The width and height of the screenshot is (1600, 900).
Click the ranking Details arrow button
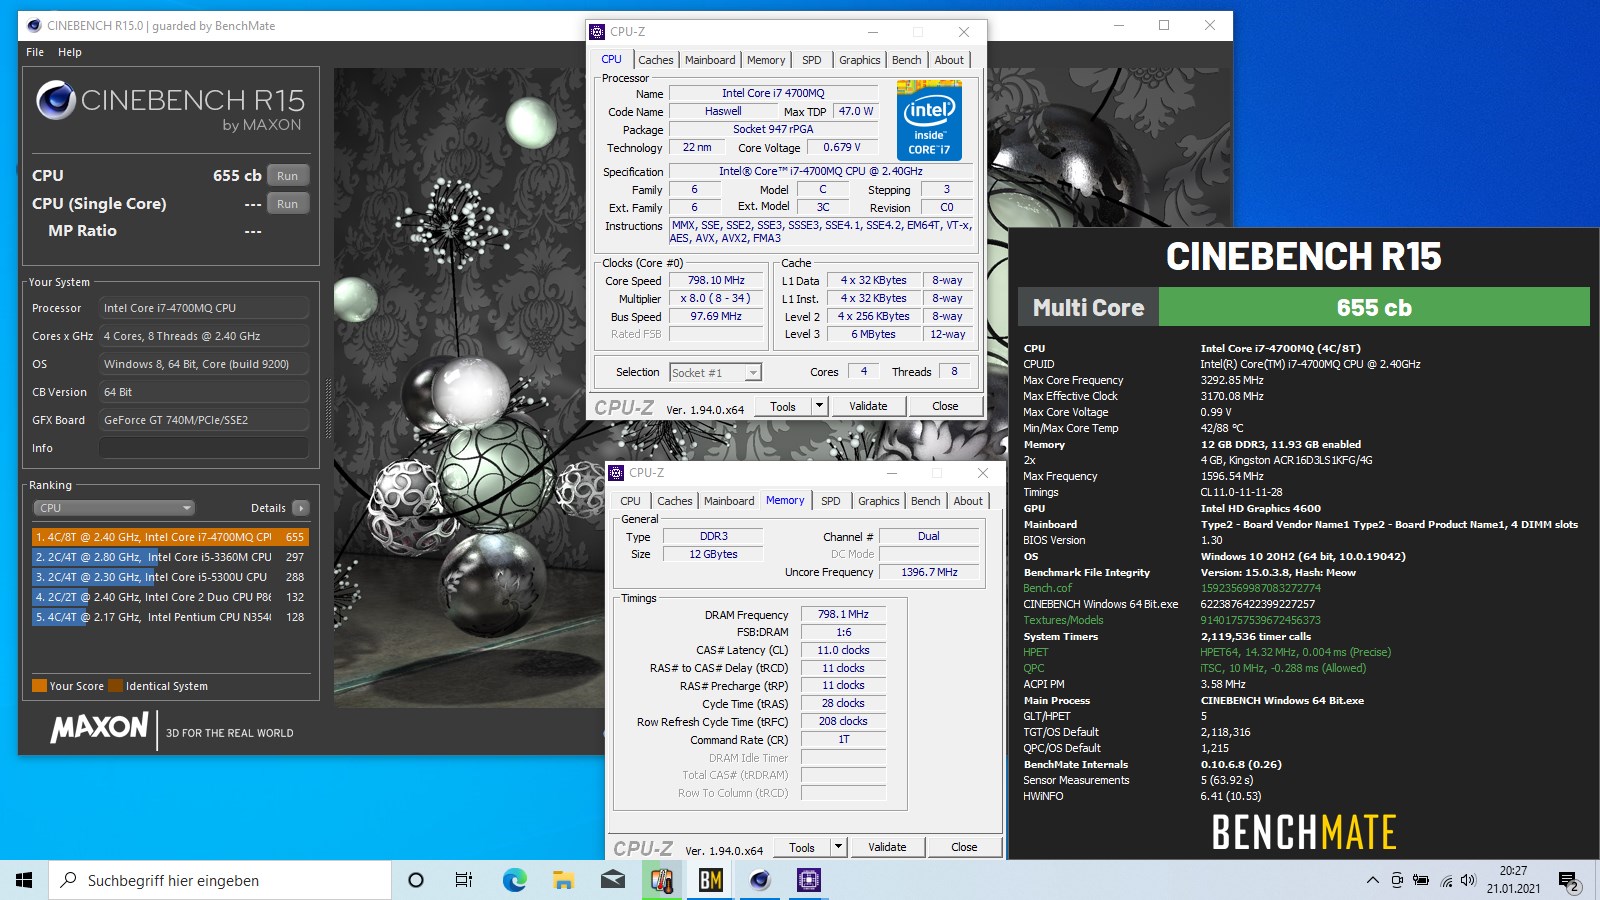pos(300,508)
